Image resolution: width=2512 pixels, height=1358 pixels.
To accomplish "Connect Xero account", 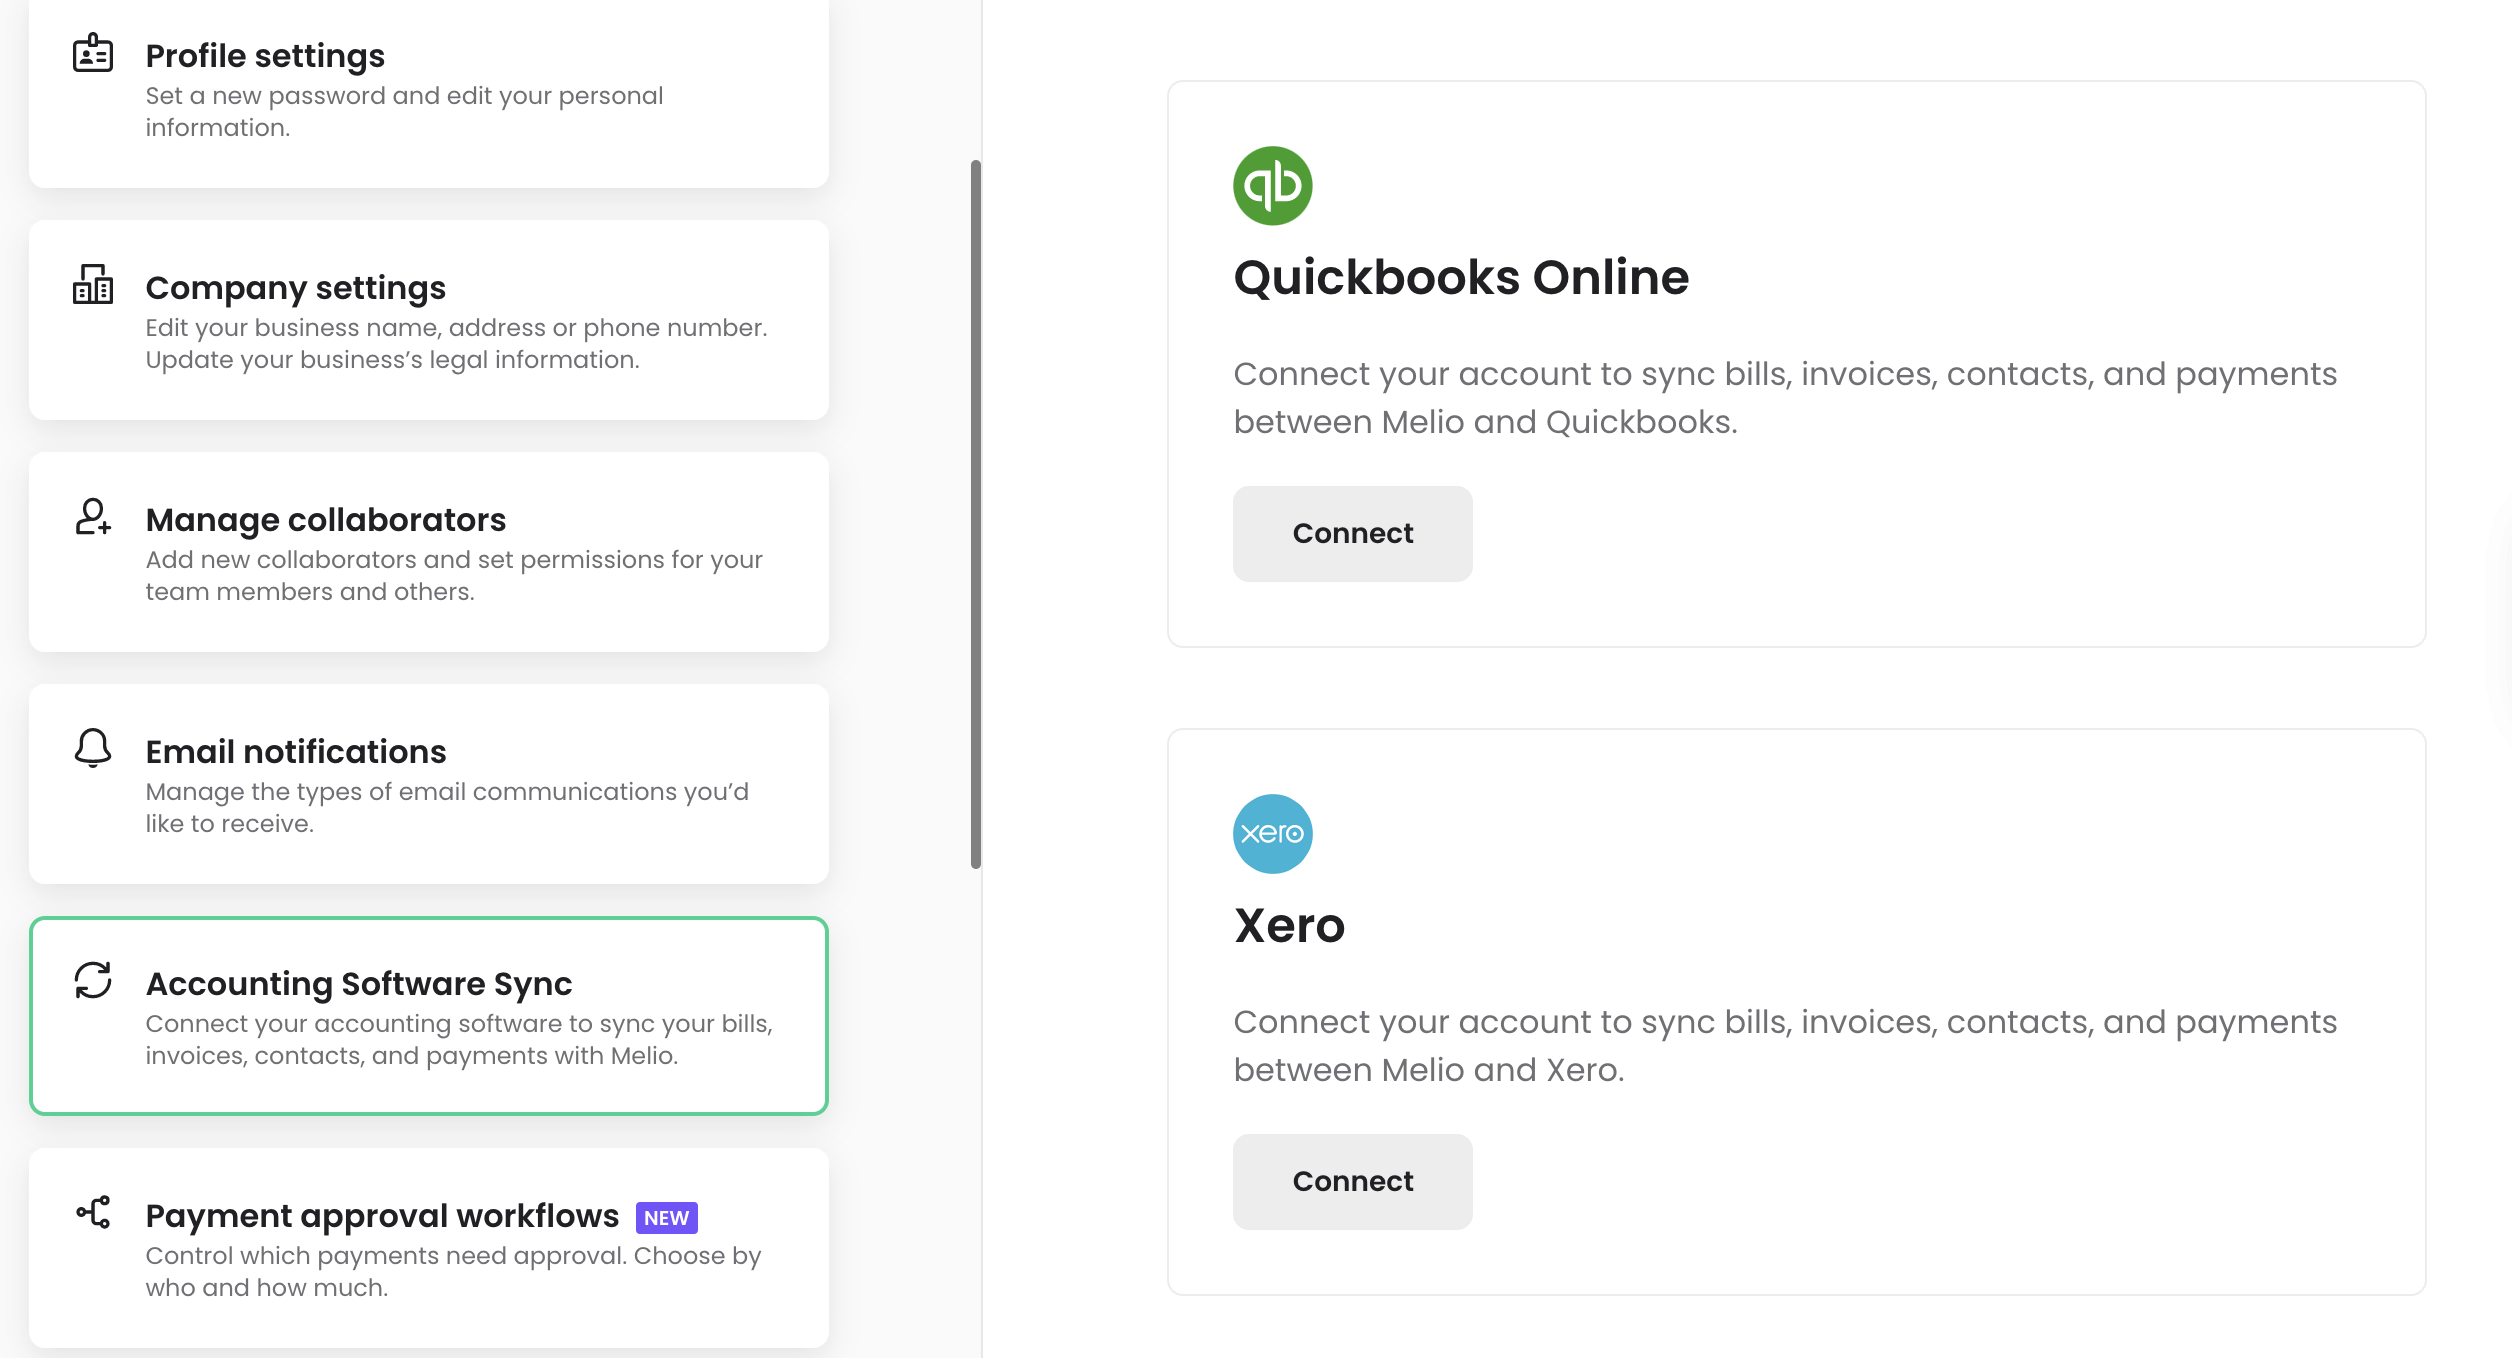I will point(1352,1182).
